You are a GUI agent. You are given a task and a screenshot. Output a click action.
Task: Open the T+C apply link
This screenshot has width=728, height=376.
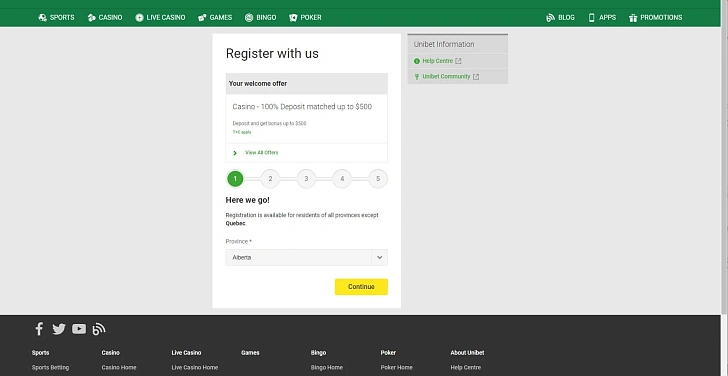(x=242, y=132)
